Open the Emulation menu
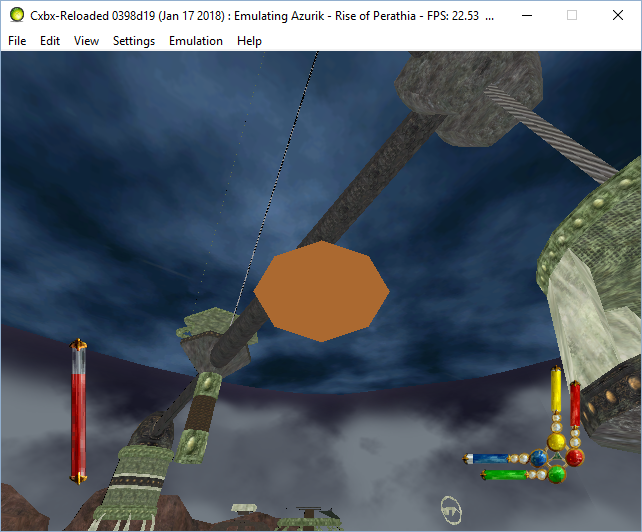 point(196,41)
